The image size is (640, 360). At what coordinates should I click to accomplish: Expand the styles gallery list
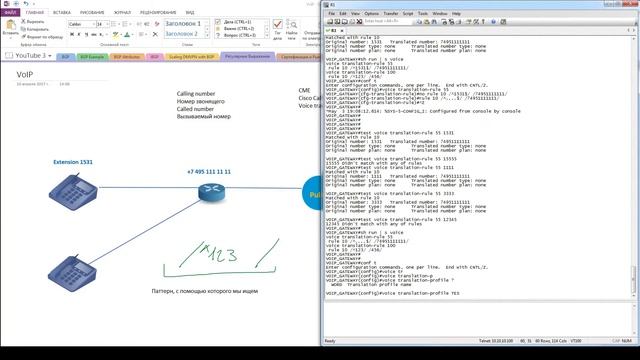coord(207,36)
